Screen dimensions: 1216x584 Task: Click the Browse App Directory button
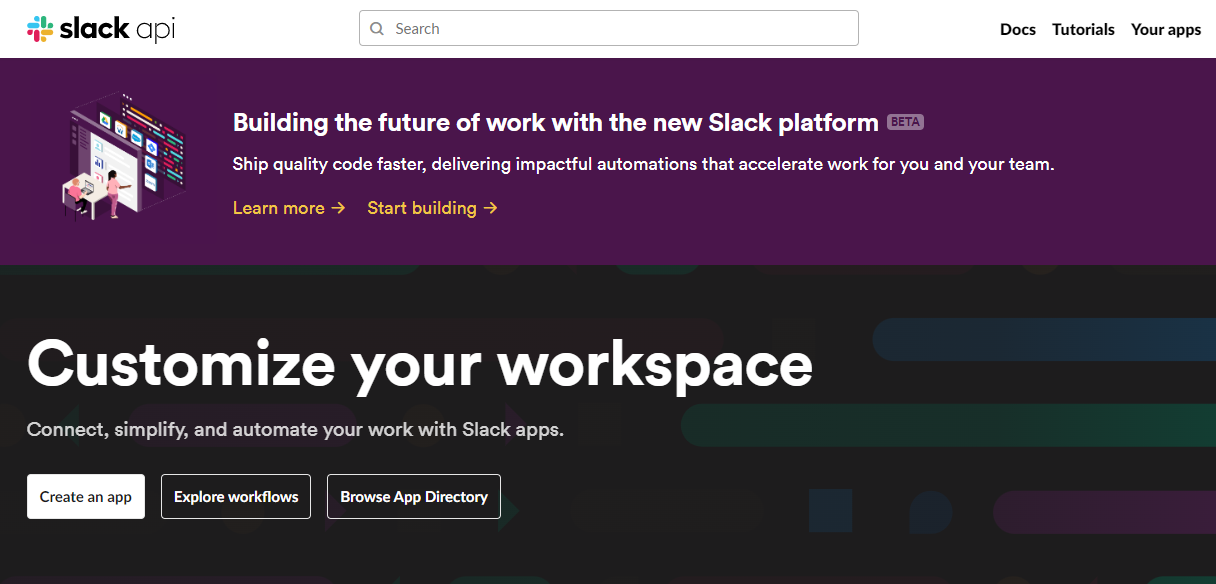tap(414, 497)
